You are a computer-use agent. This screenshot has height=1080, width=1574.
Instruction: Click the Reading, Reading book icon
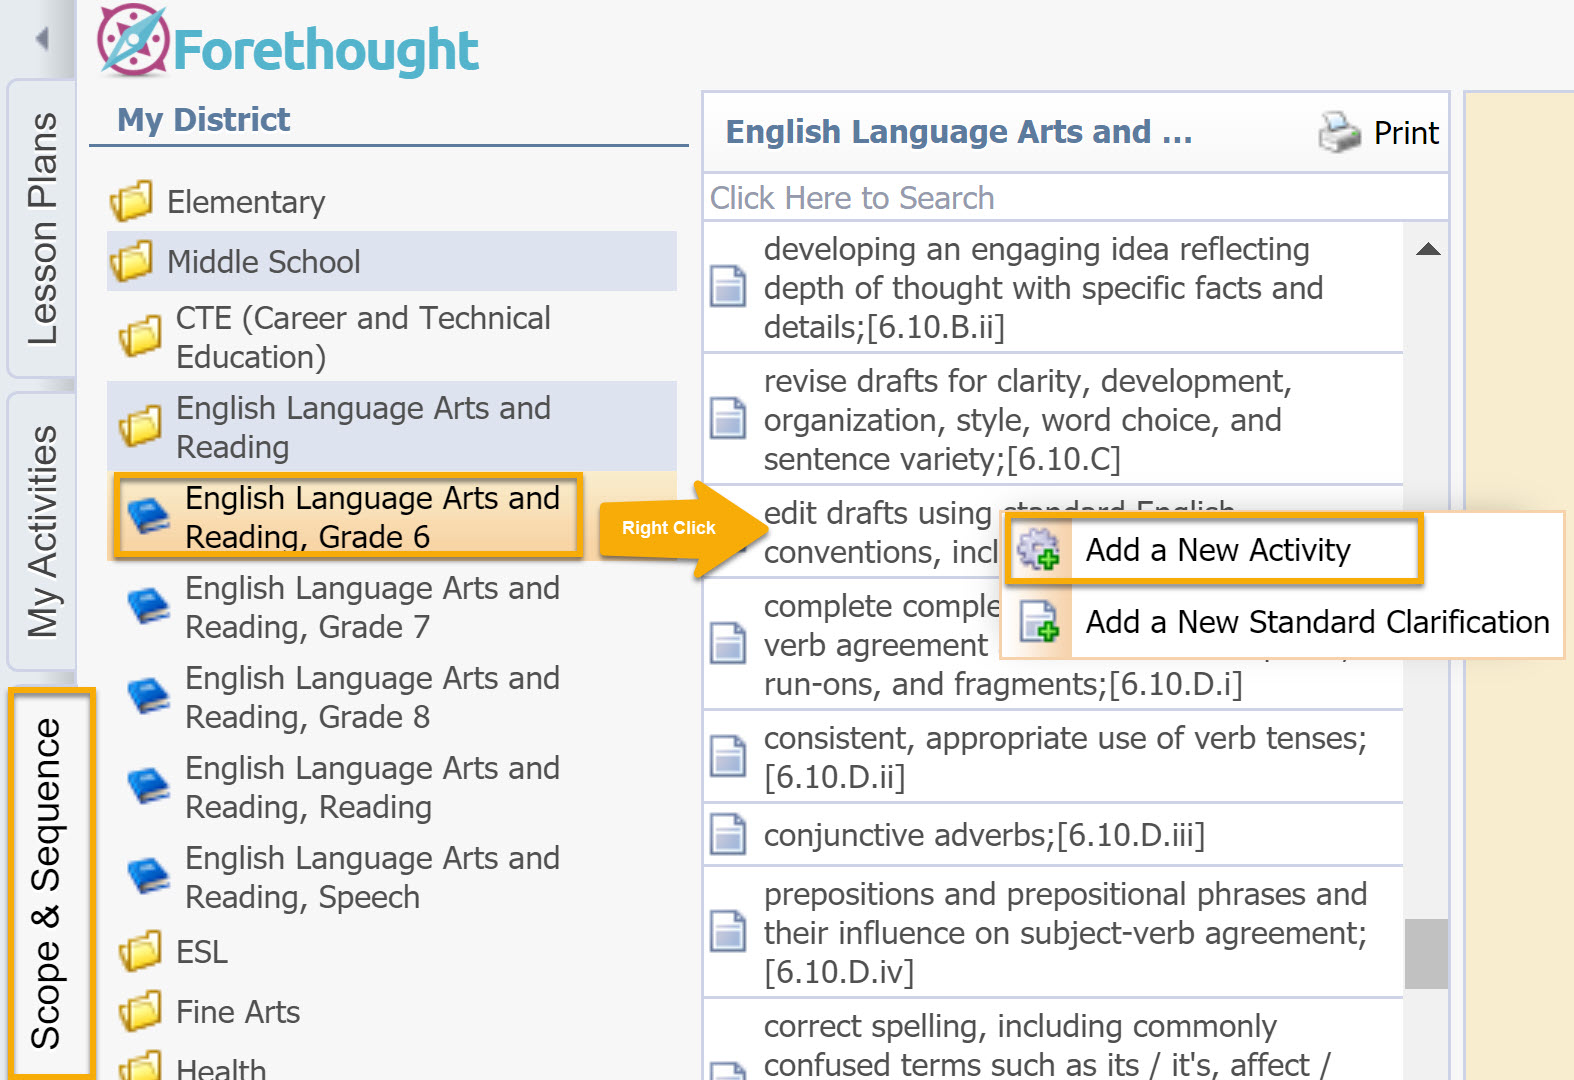pyautogui.click(x=149, y=787)
